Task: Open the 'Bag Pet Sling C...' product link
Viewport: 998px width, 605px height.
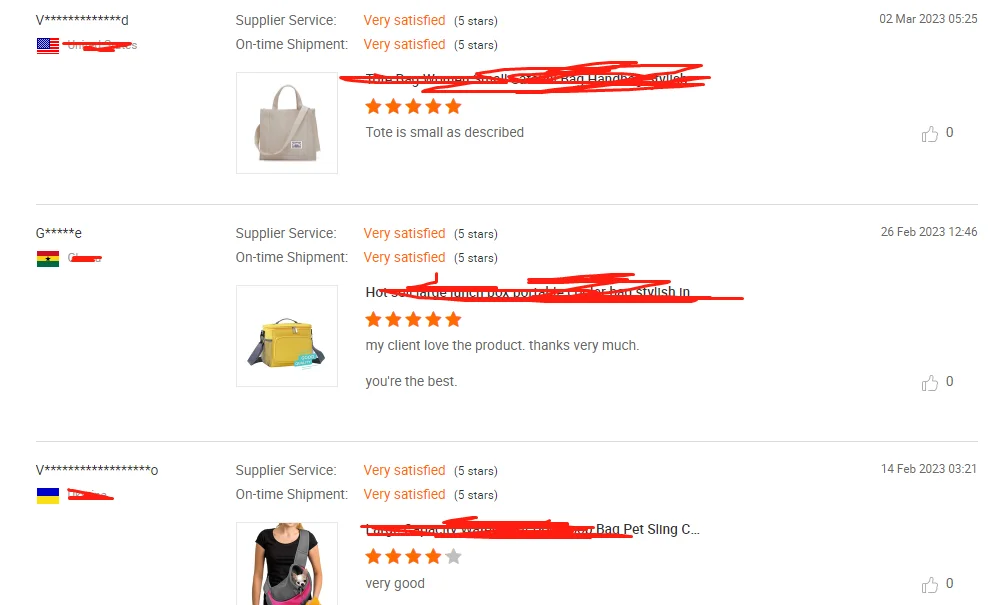Action: click(533, 529)
